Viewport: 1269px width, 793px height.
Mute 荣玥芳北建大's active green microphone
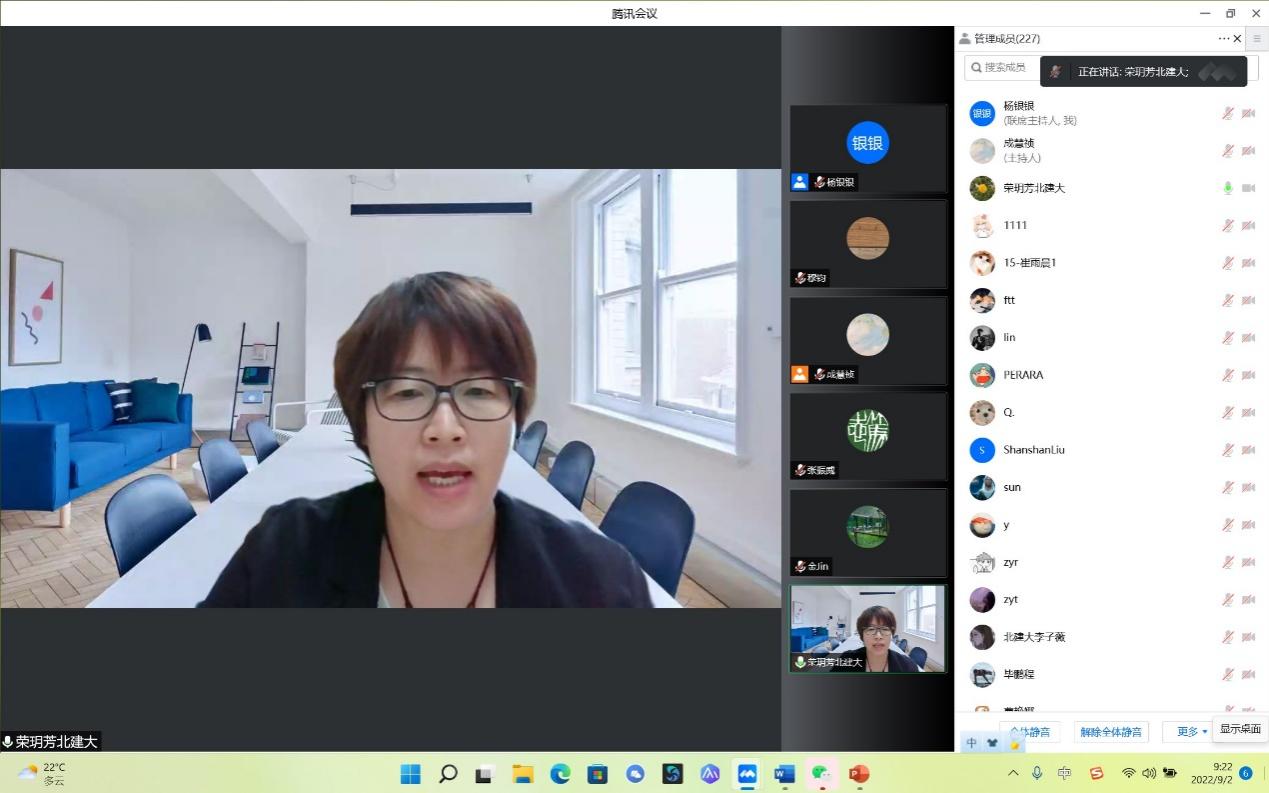(x=1228, y=188)
